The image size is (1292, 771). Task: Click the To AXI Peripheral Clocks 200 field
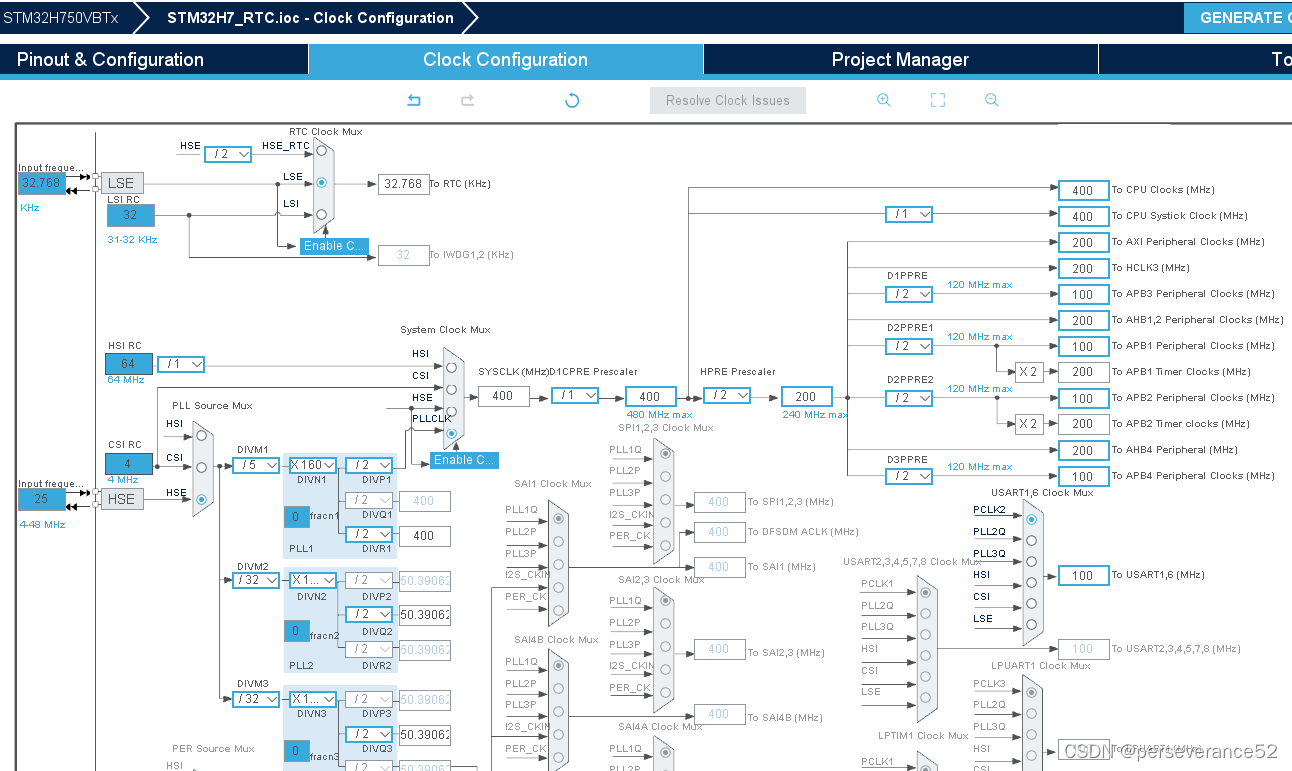pyautogui.click(x=1083, y=242)
